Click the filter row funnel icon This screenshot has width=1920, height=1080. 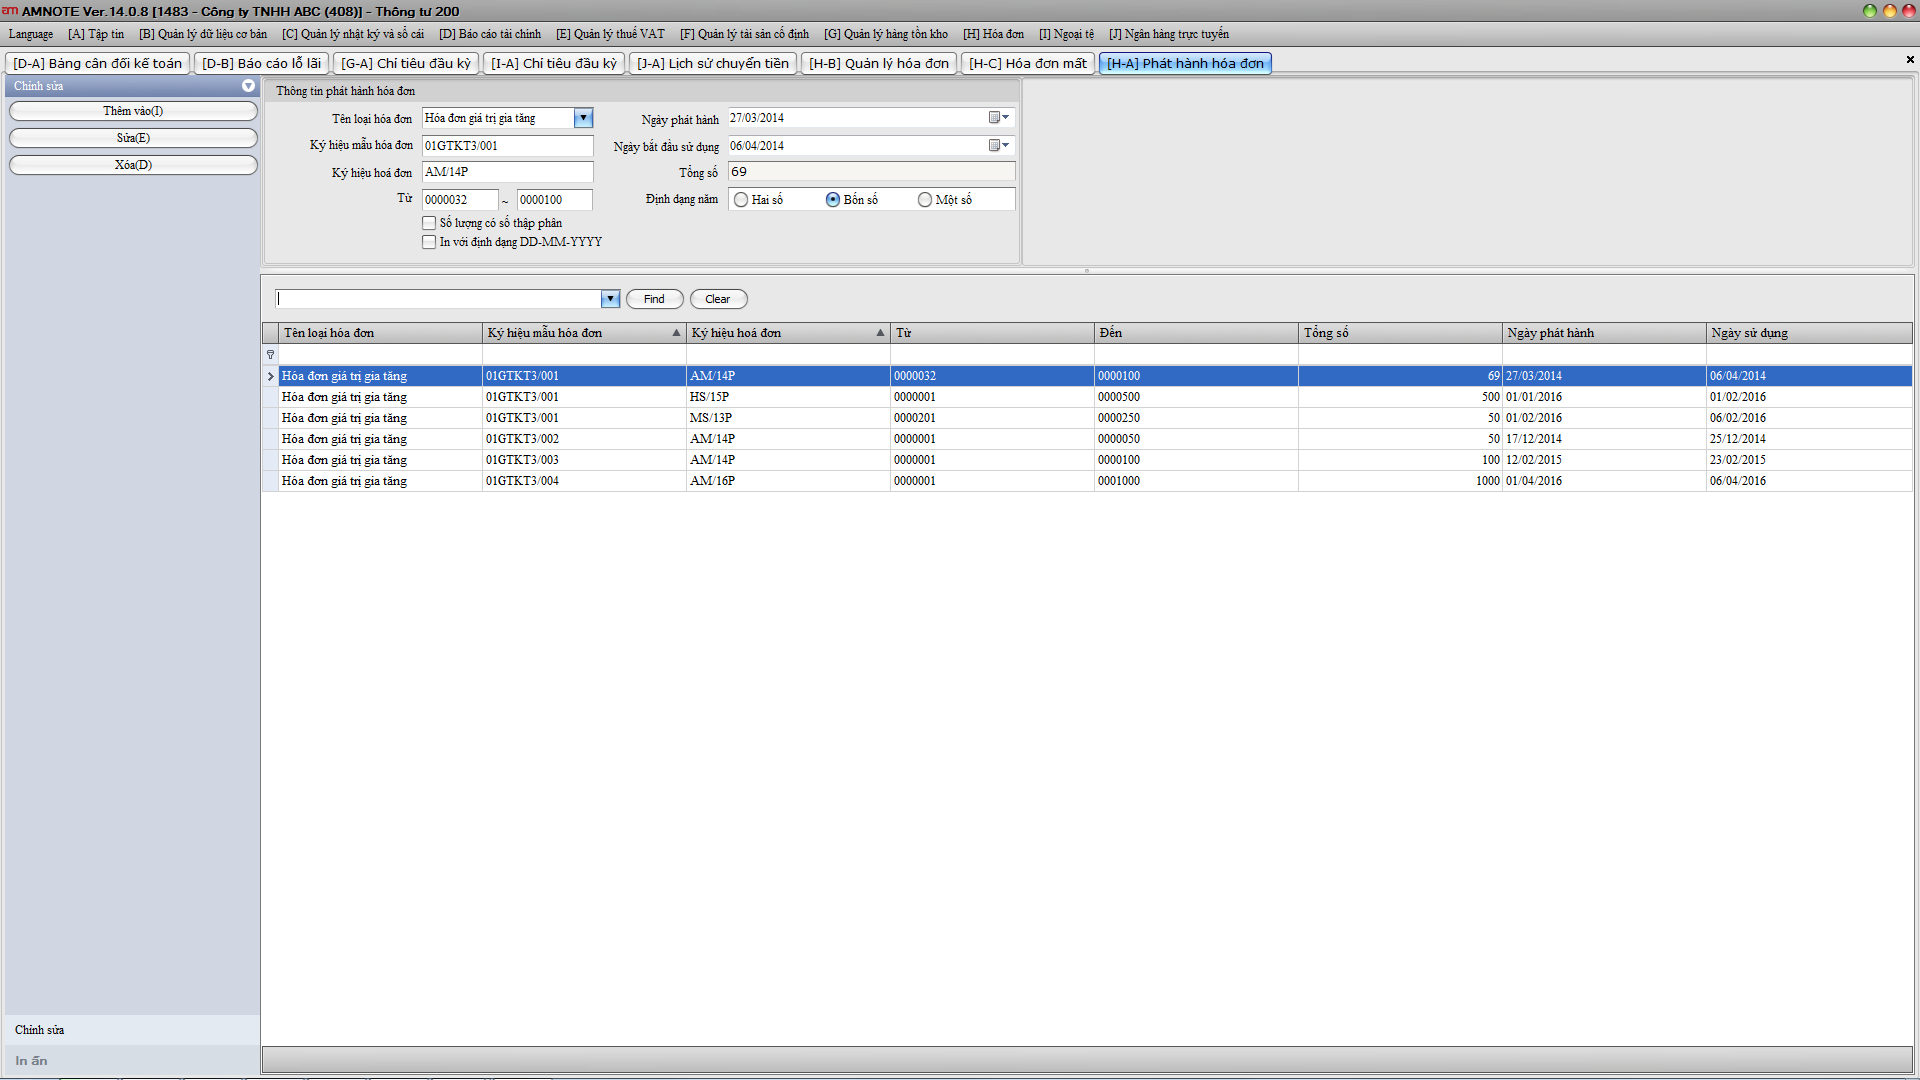click(x=270, y=355)
